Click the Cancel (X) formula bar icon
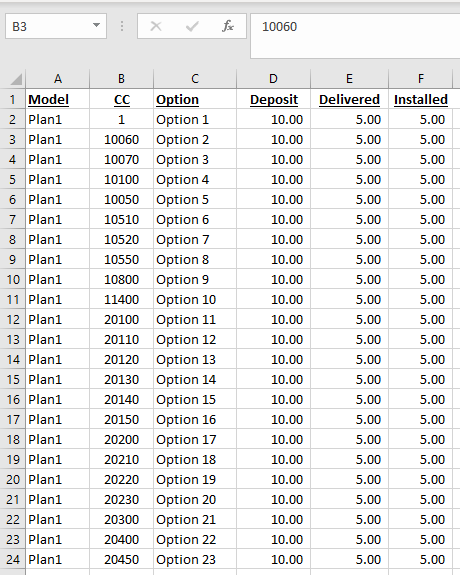The width and height of the screenshot is (460, 575). 156,26
